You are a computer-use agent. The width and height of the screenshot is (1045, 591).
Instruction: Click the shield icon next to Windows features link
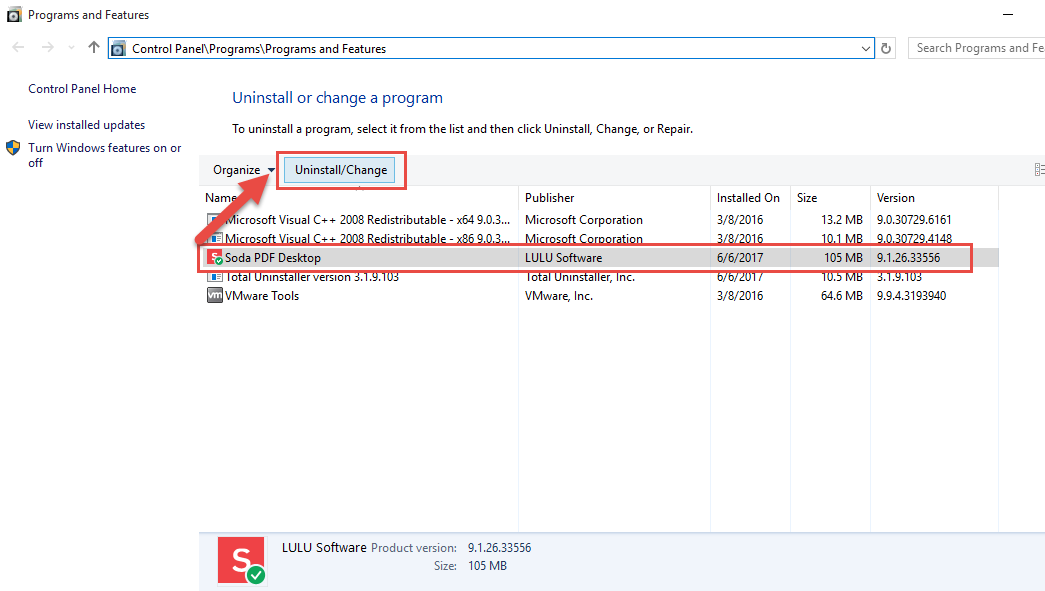click(13, 147)
